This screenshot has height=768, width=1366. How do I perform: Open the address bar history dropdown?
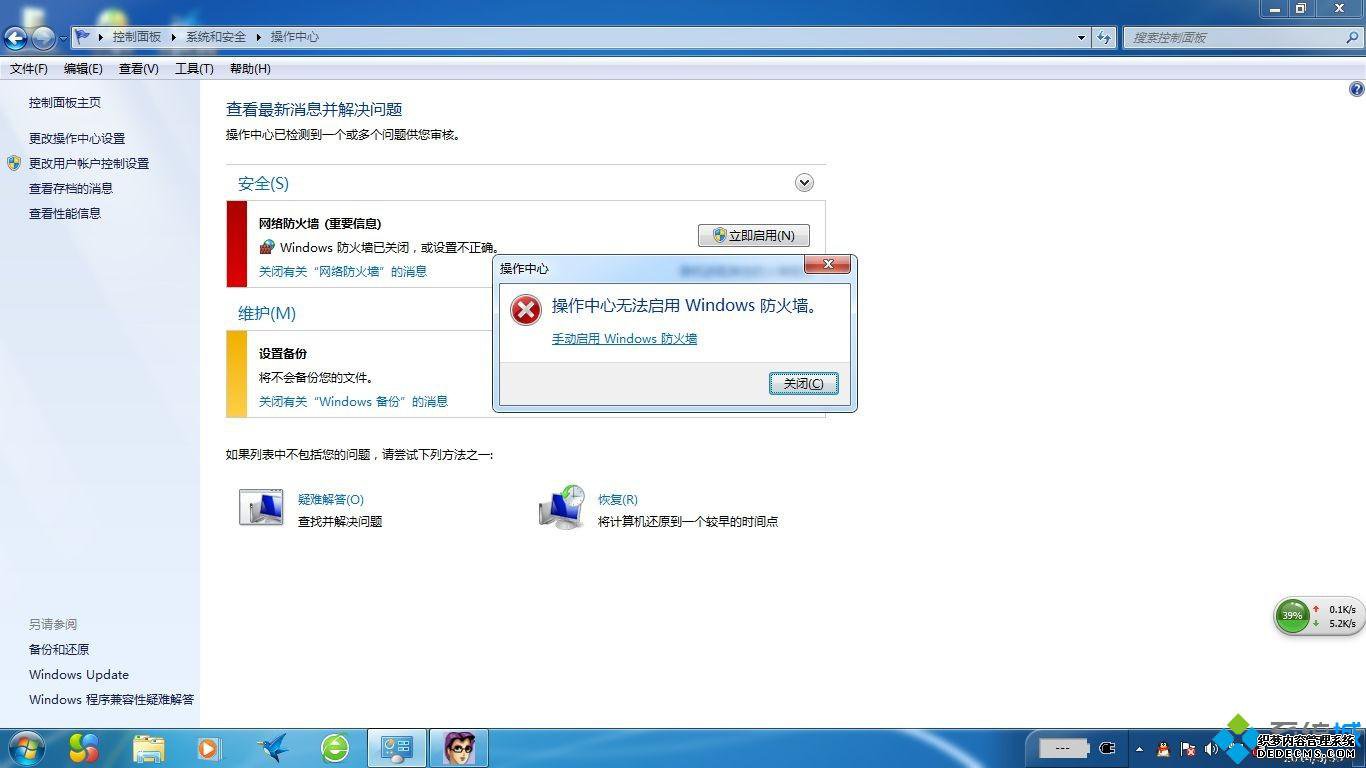1082,37
